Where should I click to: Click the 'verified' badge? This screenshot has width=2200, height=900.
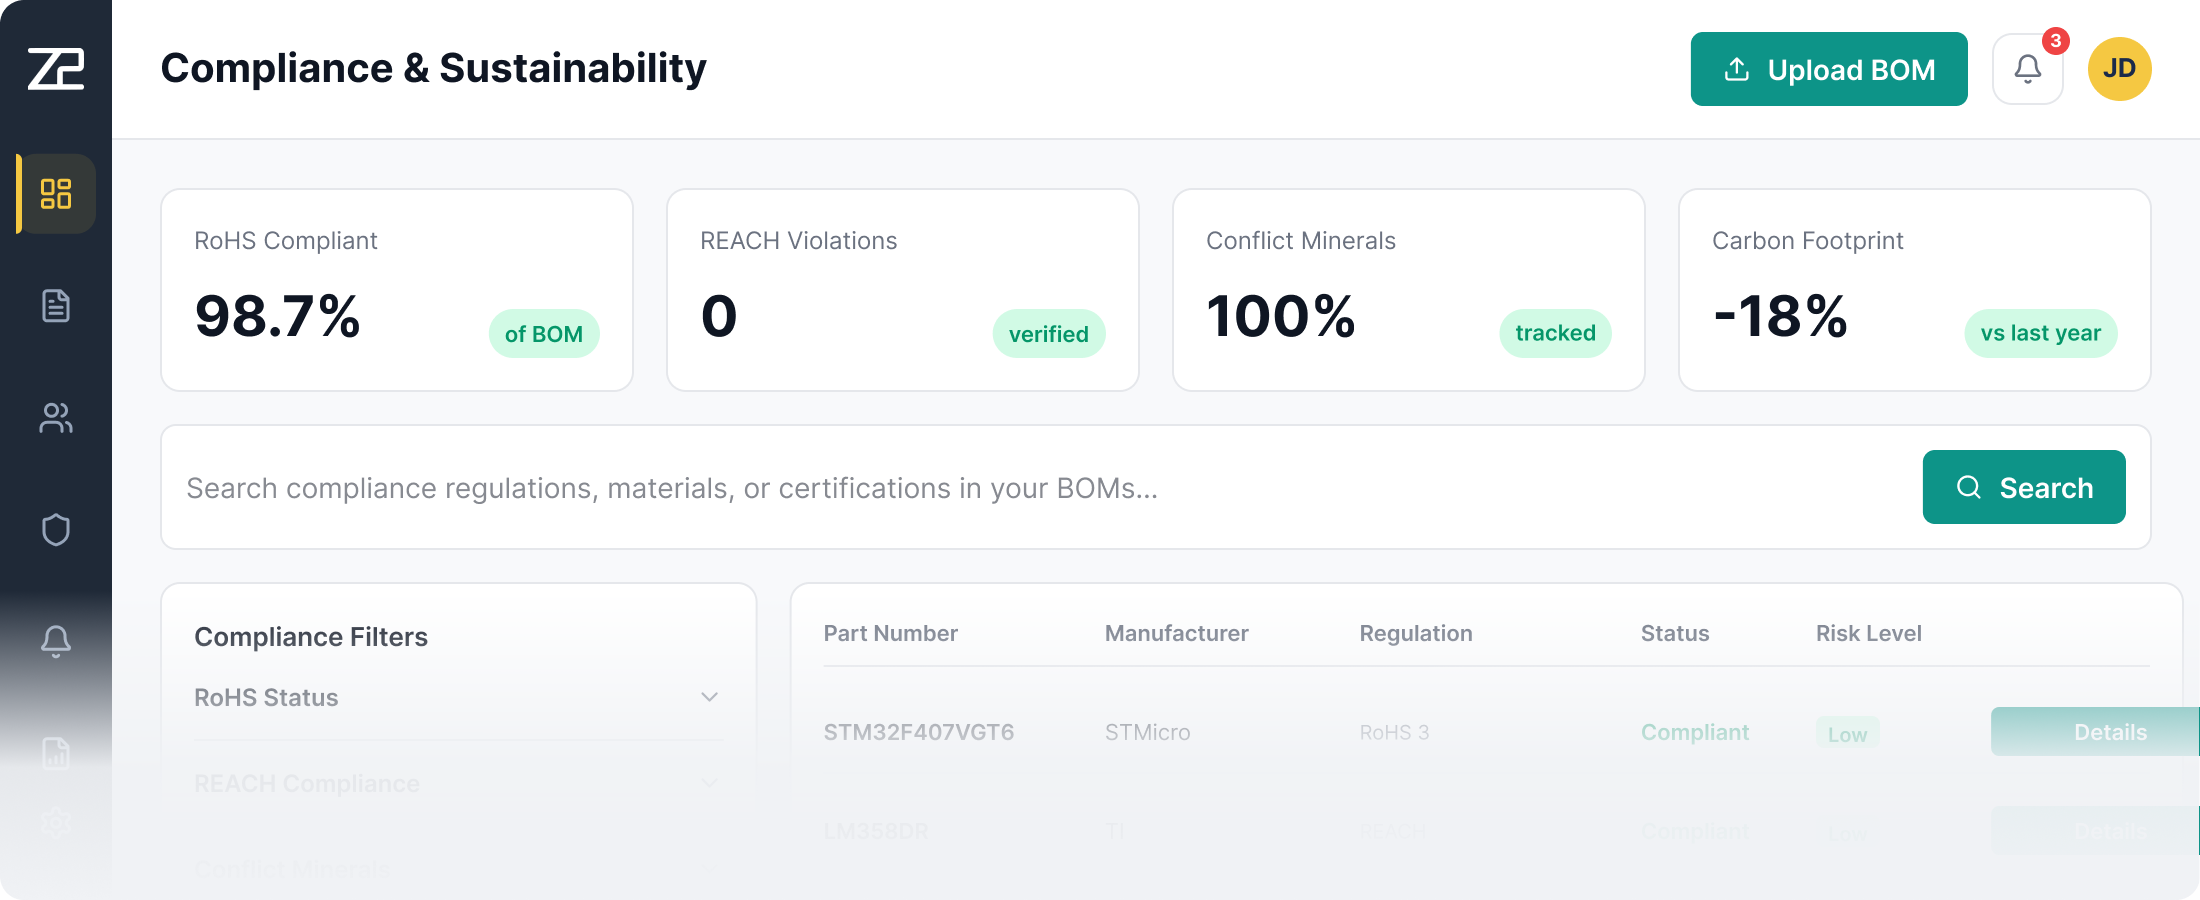tap(1049, 334)
